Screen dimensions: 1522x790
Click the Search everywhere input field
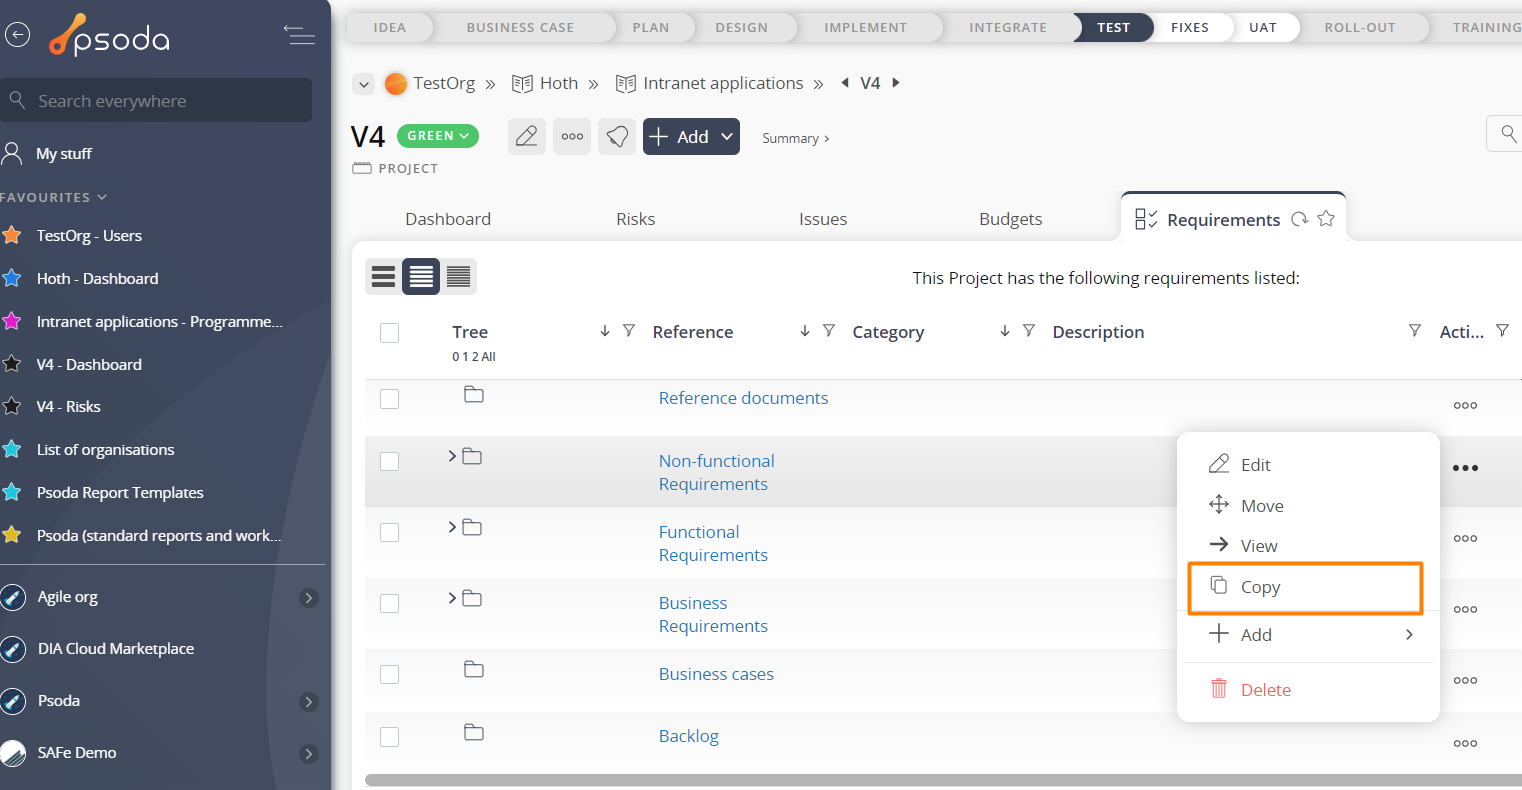(160, 101)
